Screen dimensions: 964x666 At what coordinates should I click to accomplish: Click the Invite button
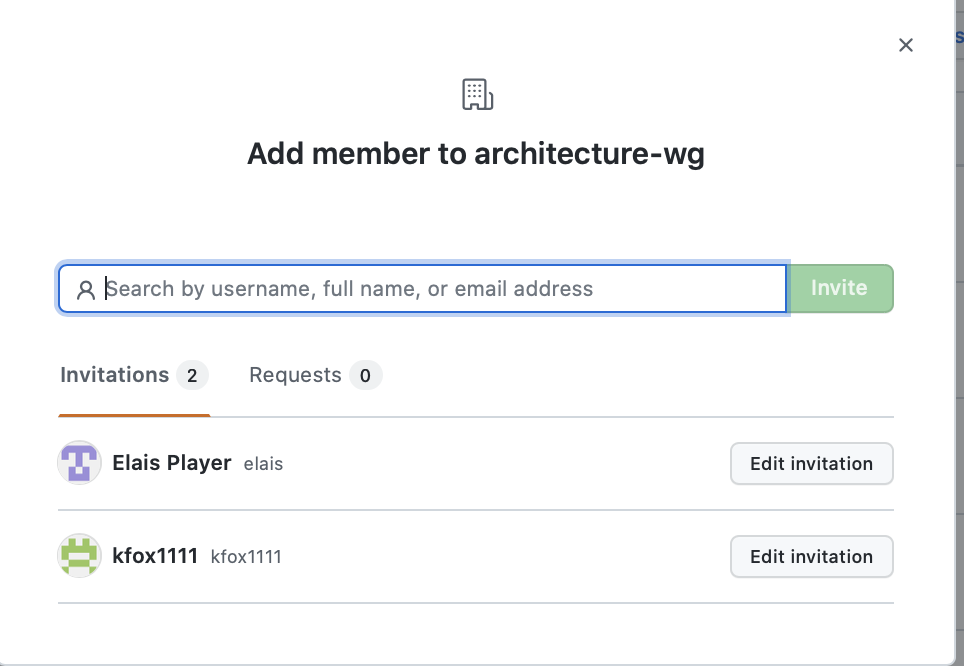pos(839,288)
